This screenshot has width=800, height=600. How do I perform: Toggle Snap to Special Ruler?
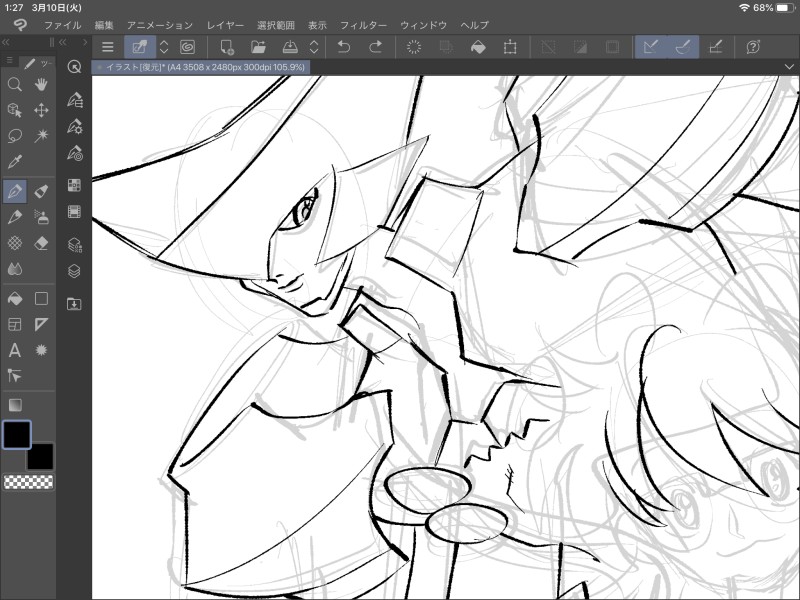pyautogui.click(x=682, y=47)
